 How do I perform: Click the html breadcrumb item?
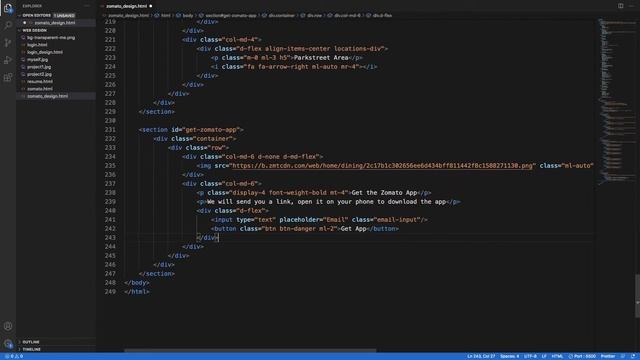[x=165, y=16]
